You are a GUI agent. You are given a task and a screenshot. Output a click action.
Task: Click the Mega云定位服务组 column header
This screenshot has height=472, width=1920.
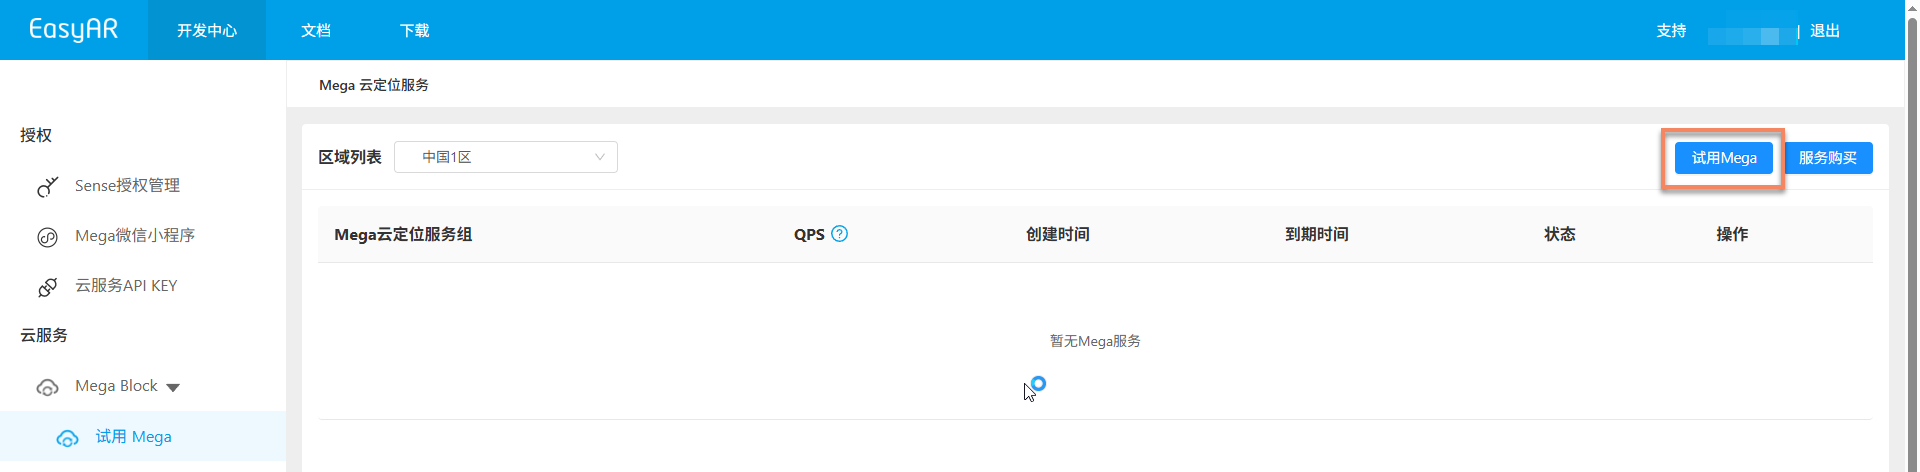403,235
